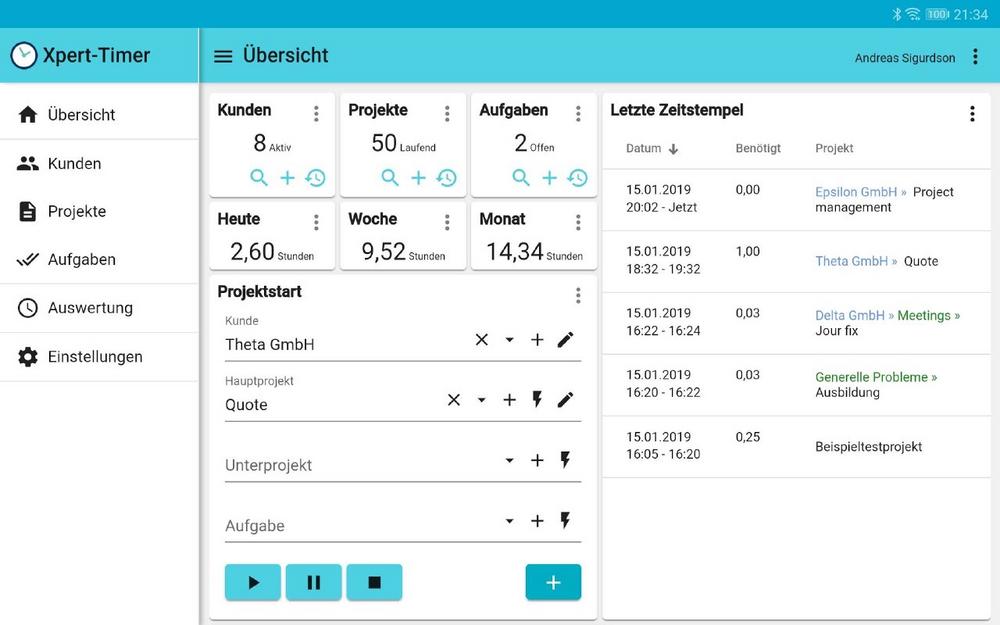Click the teal plus button below the timer controls

(x=553, y=581)
